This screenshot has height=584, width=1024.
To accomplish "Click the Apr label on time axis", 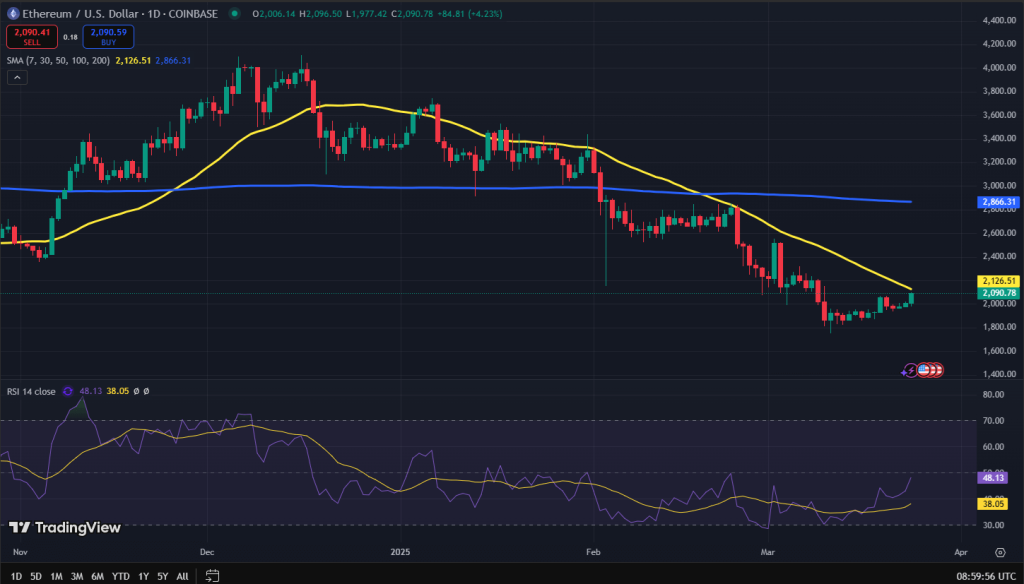I will (x=961, y=552).
